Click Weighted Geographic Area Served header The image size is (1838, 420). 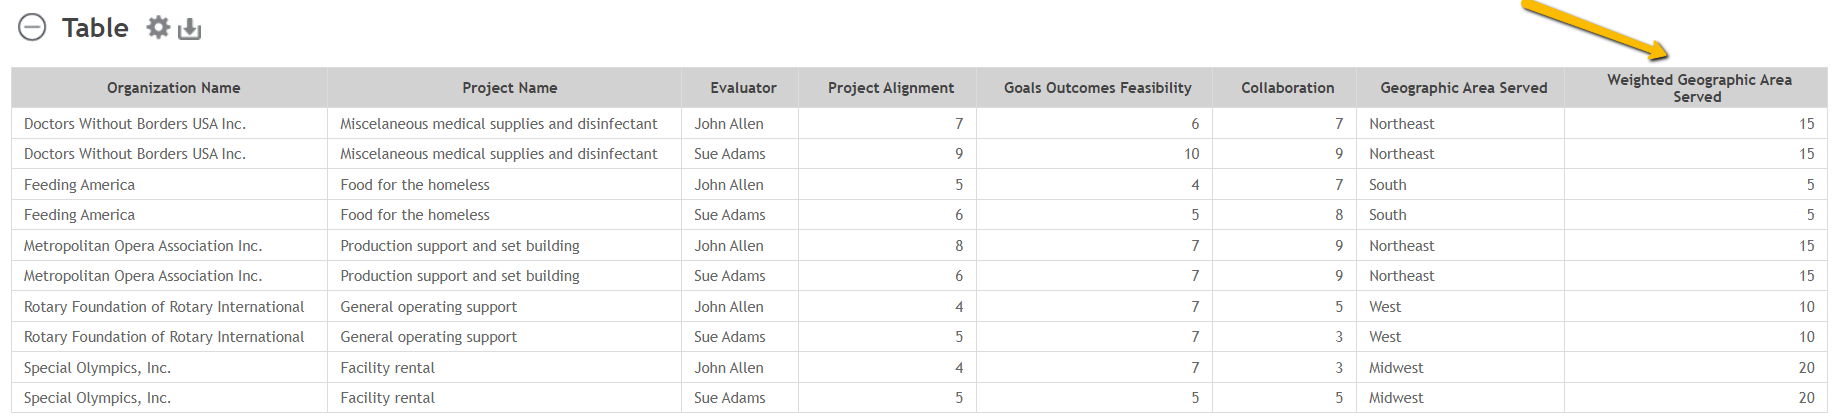[1699, 88]
